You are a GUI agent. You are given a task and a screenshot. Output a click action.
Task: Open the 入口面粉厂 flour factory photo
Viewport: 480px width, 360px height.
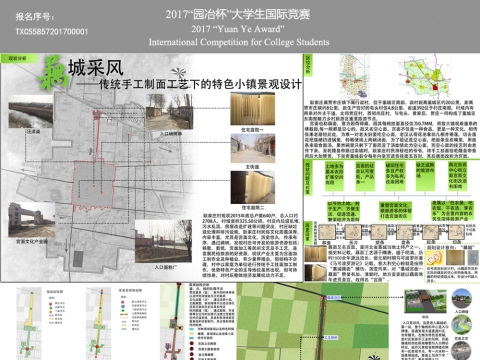(163, 241)
